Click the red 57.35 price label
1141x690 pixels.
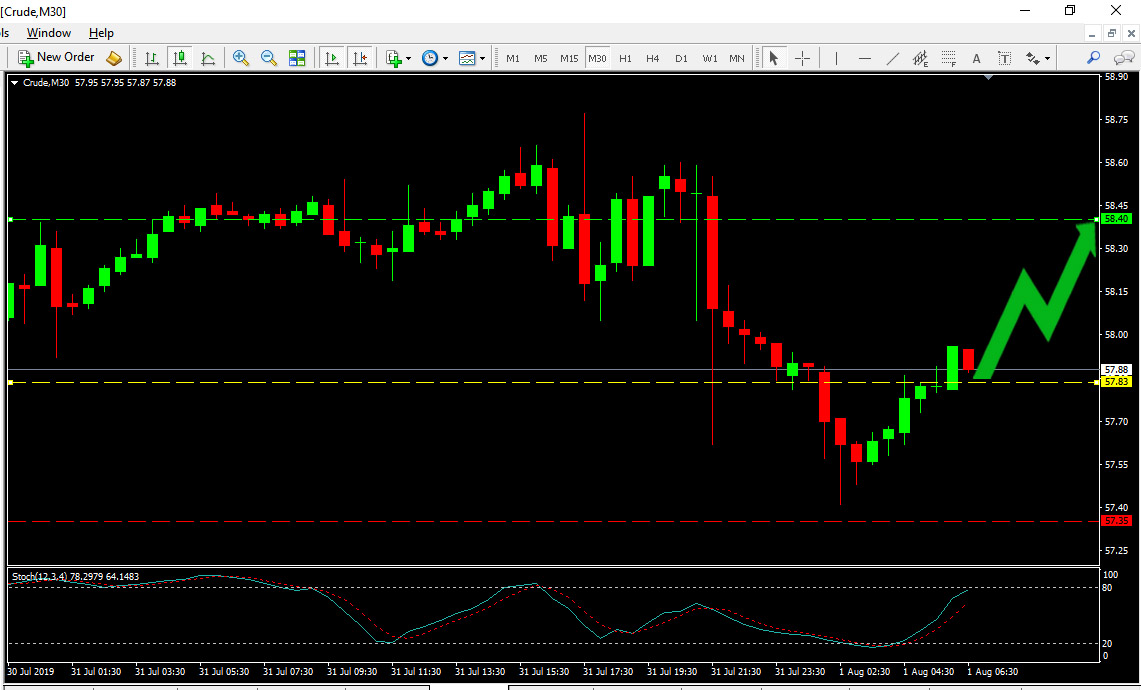(x=1116, y=520)
